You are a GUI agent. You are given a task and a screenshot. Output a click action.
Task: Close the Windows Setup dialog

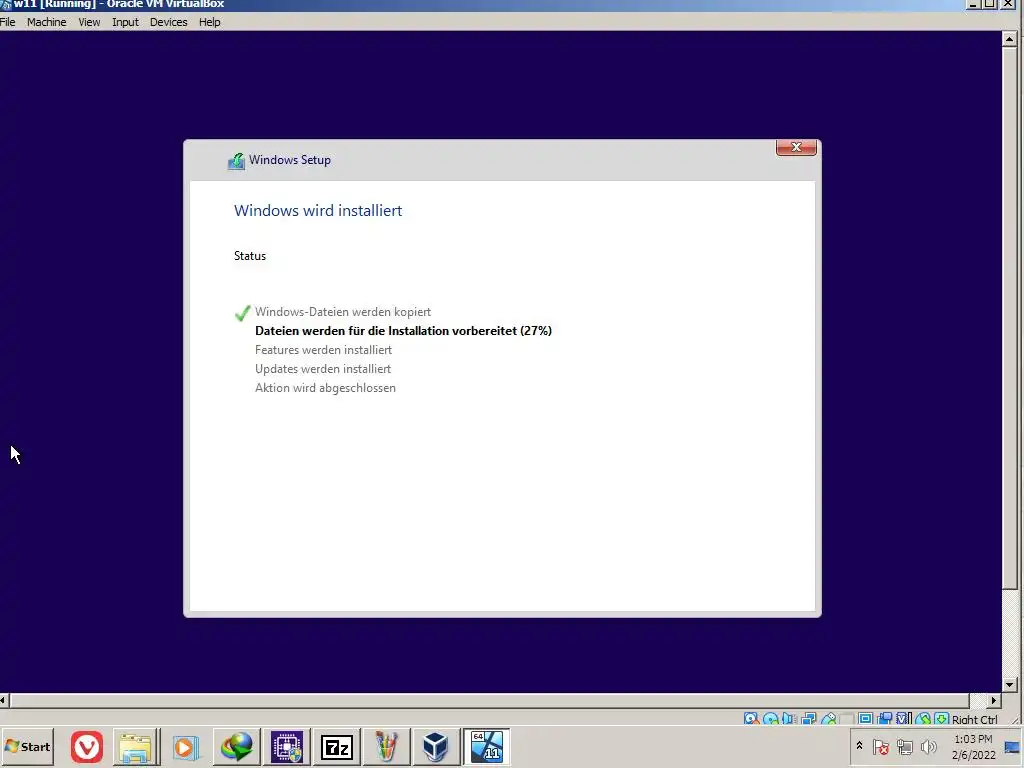tap(796, 147)
